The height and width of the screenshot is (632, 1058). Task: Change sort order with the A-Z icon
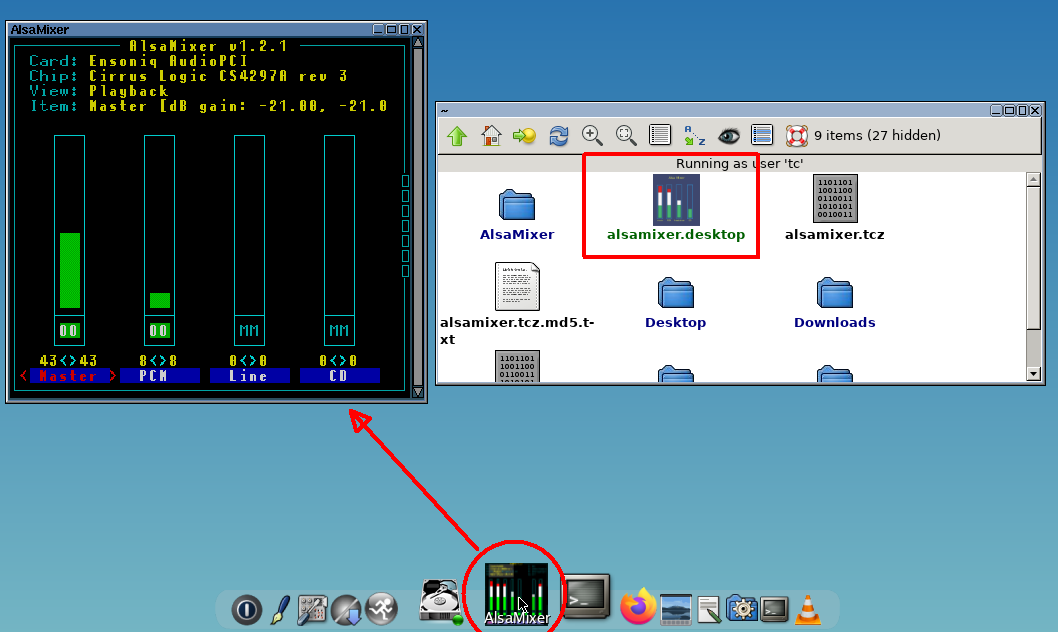(694, 136)
